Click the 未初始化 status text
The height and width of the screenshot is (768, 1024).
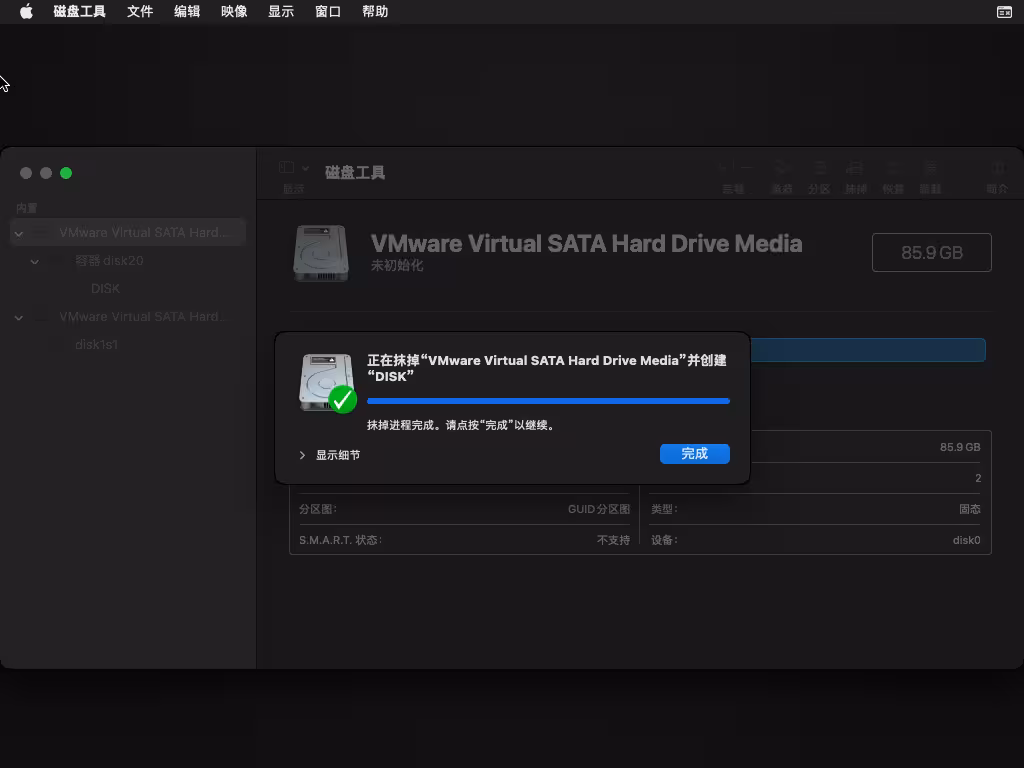click(x=397, y=265)
